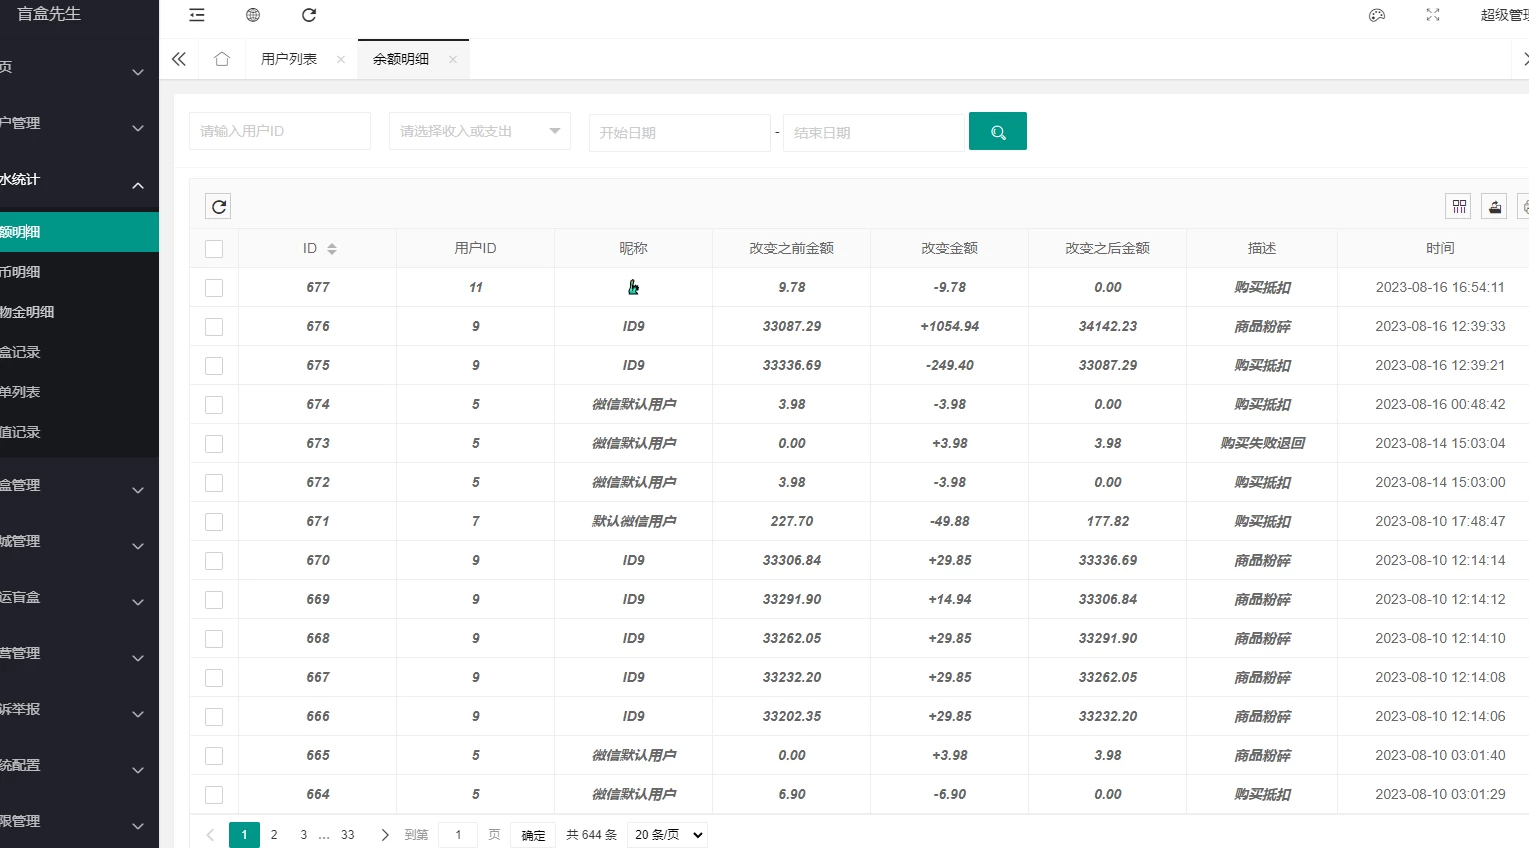Screen dimensions: 1529x848
Task: Click the user ID input field
Action: click(x=279, y=131)
